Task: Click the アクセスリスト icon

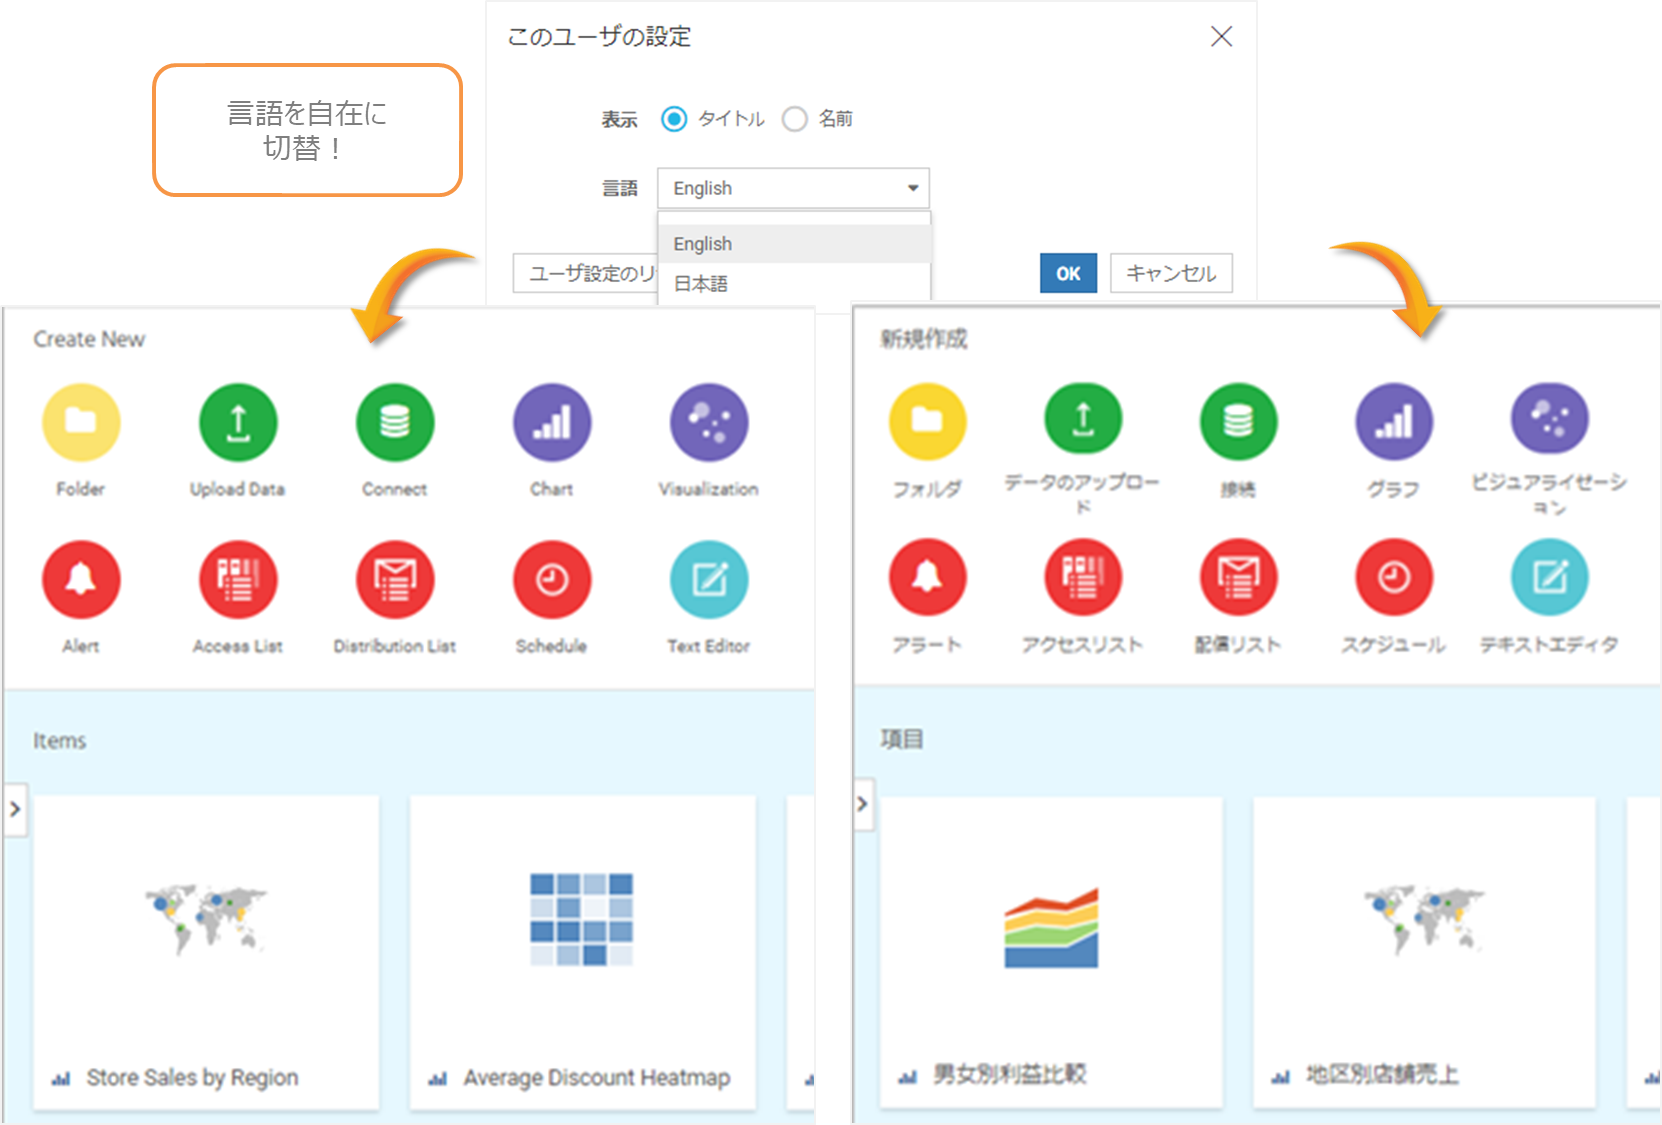Action: [1083, 578]
